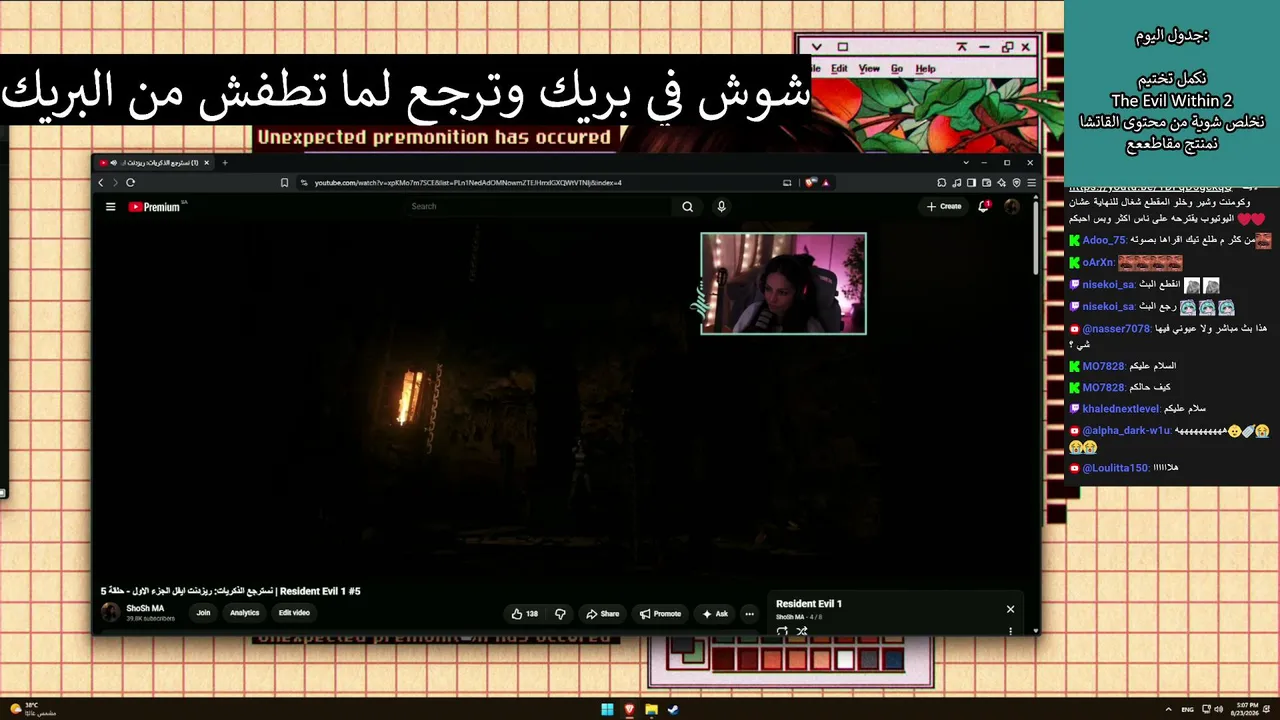Open Analytics for the video
1280x720 pixels.
pyautogui.click(x=245, y=613)
